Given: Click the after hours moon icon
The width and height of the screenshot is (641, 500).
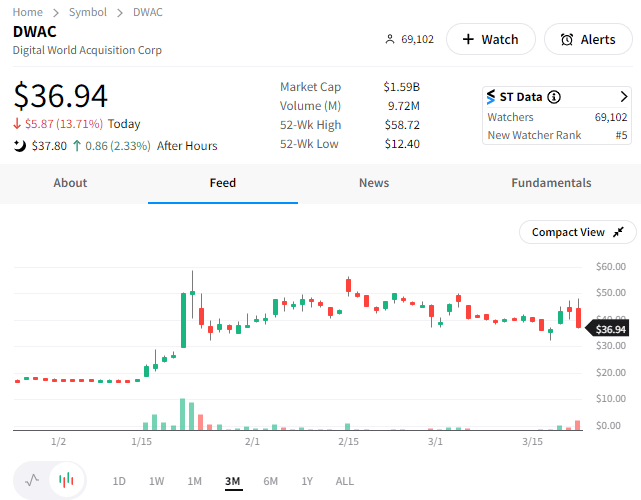Looking at the screenshot, I should 20,146.
